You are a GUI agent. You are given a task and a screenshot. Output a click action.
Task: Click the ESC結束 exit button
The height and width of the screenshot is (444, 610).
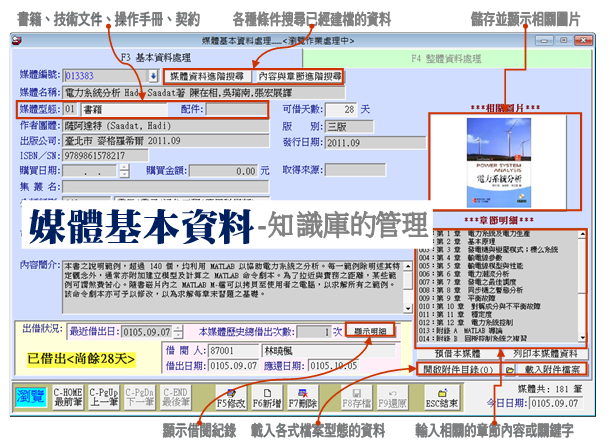[x=442, y=397]
